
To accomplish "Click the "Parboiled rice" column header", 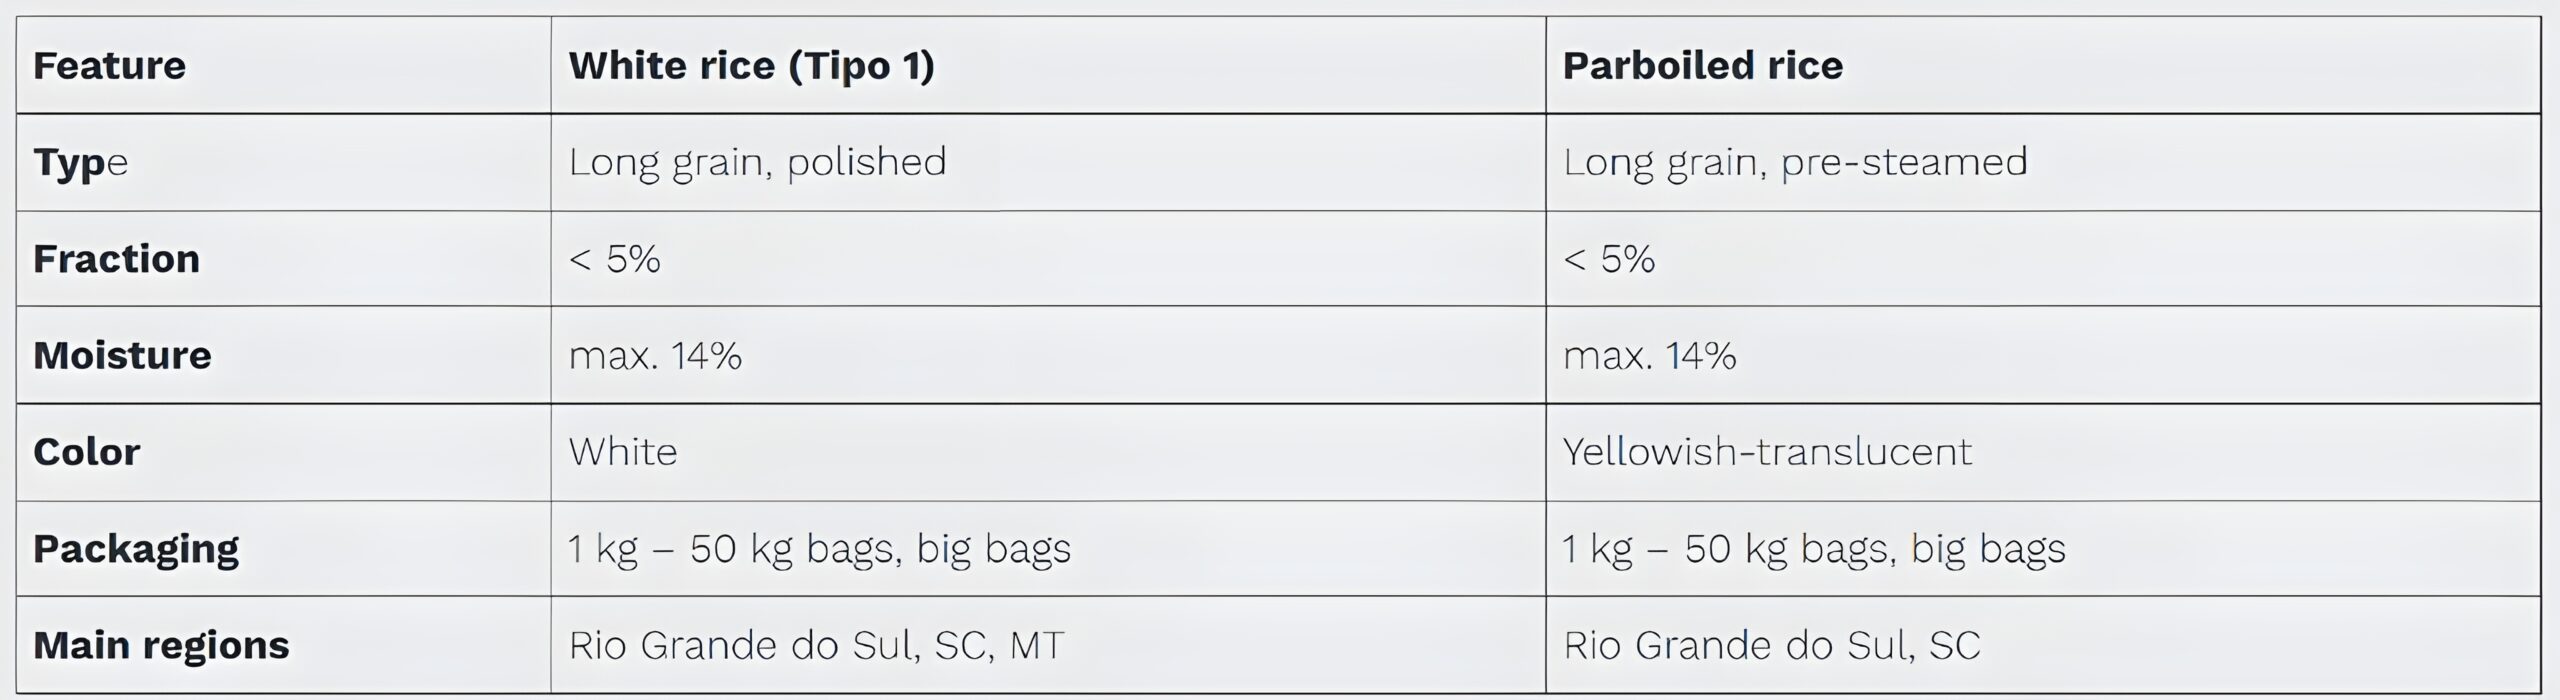I will (1702, 66).
